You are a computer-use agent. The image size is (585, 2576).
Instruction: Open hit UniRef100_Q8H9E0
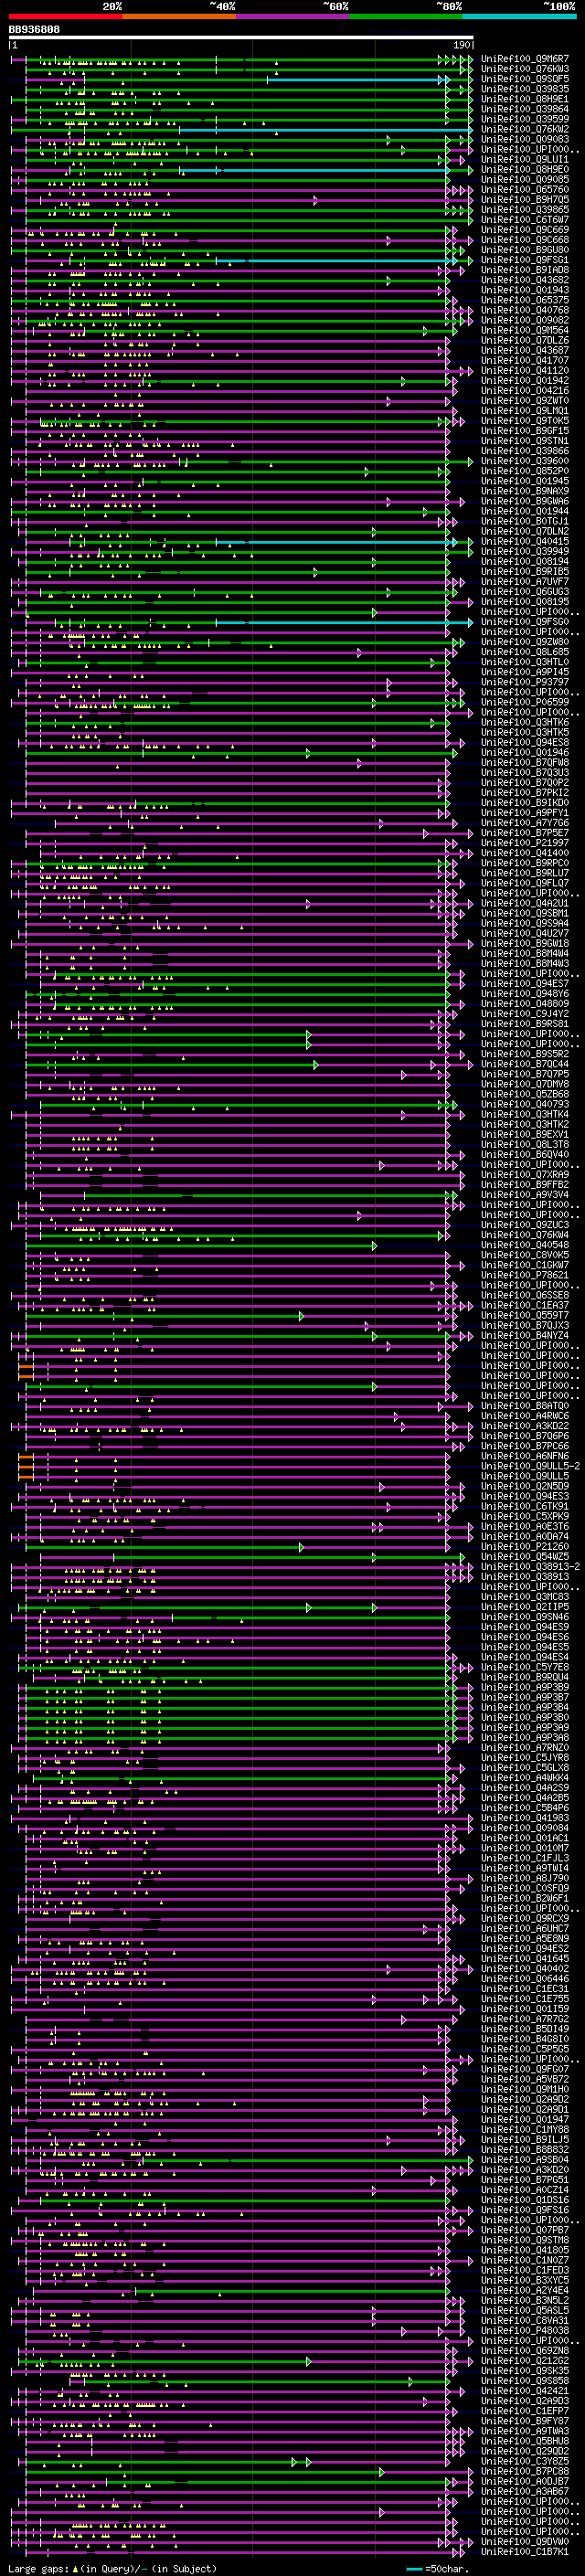[x=525, y=169]
